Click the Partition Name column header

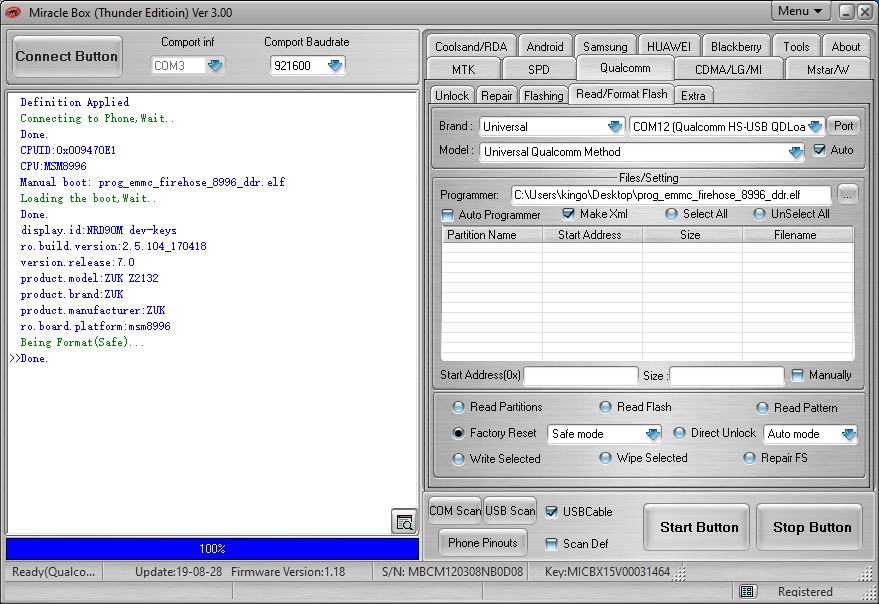(492, 235)
